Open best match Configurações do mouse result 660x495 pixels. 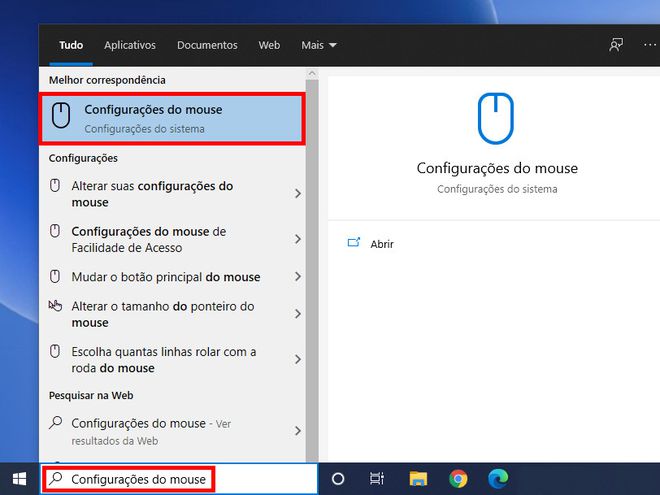(x=172, y=119)
